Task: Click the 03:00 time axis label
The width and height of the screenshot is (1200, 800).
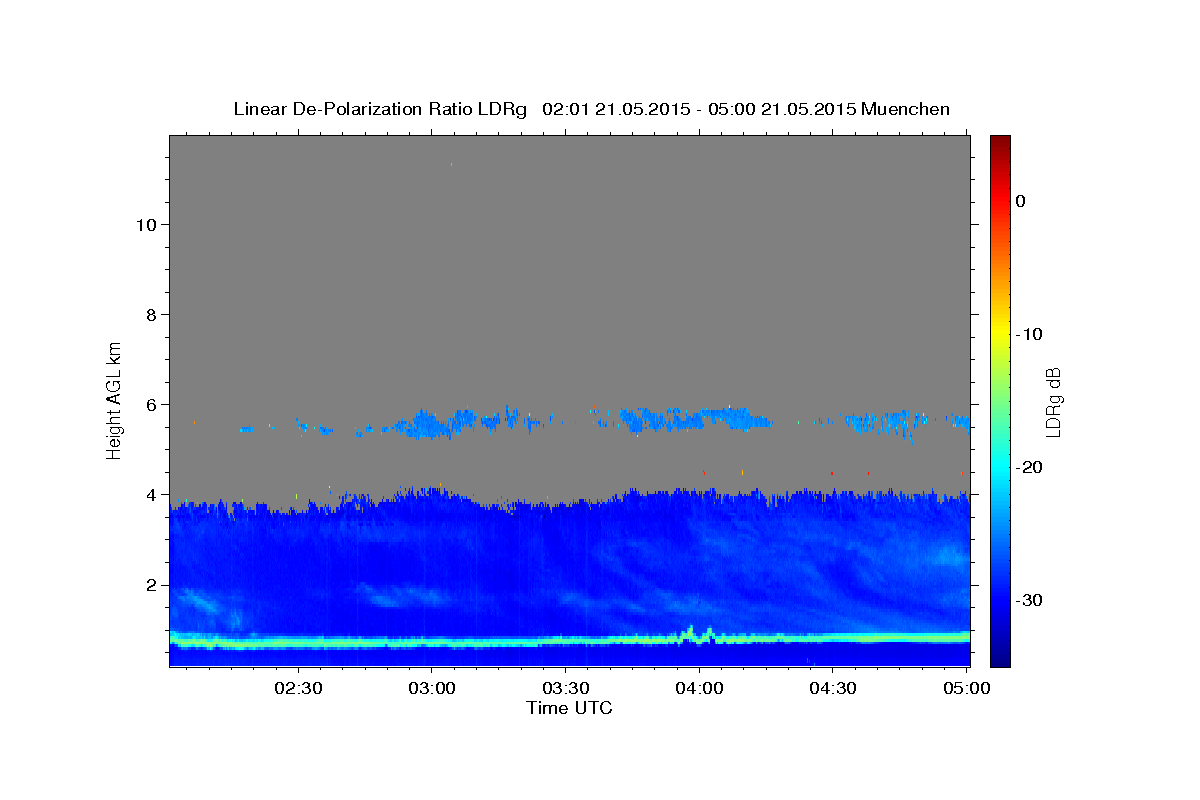Action: [x=432, y=688]
